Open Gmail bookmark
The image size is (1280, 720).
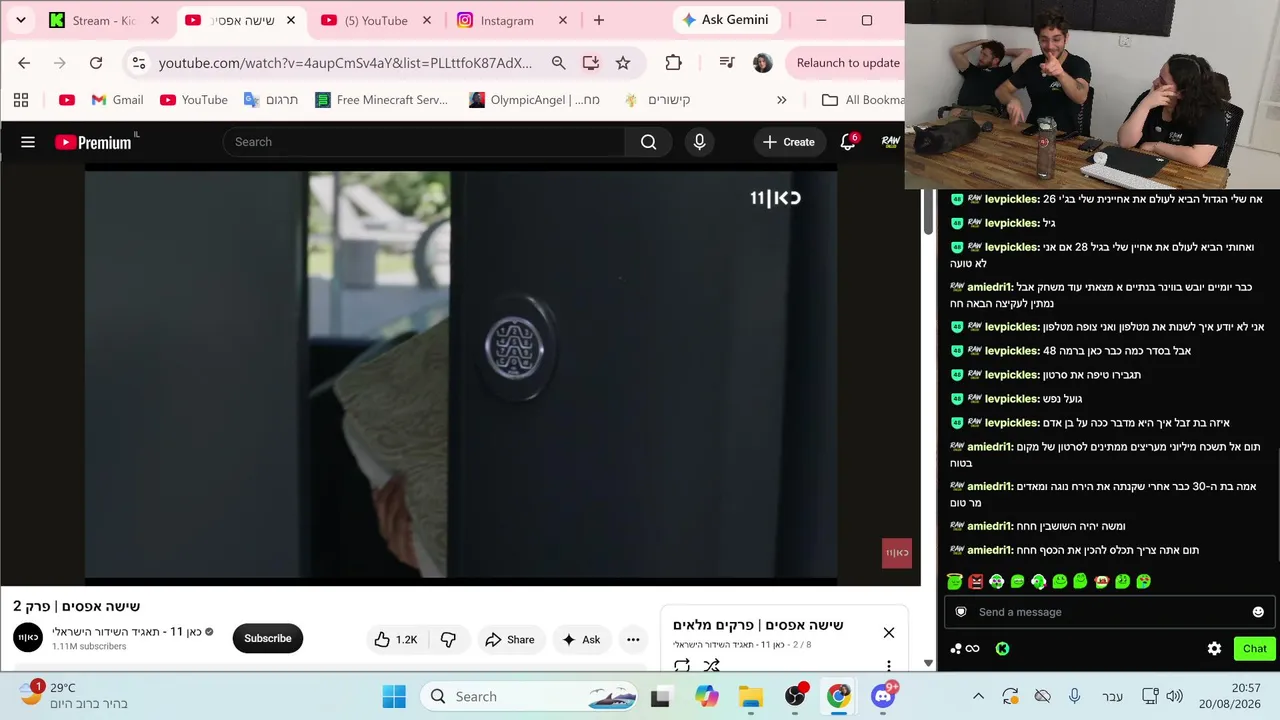click(x=117, y=100)
